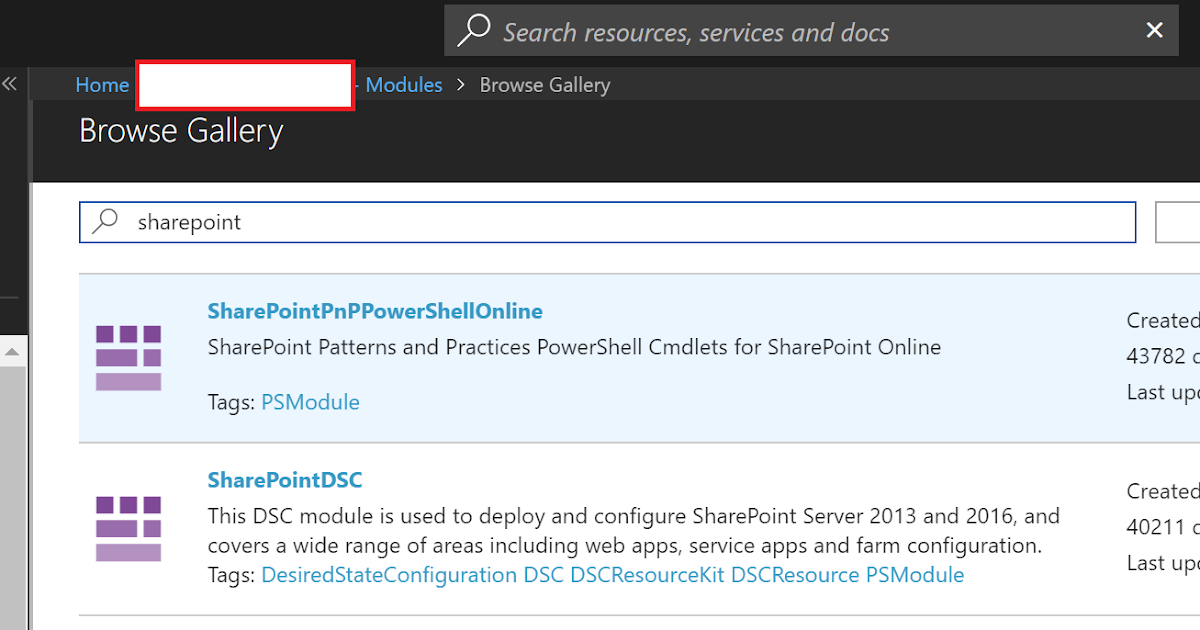Screen dimensions: 1200x630
Task: Clear the top search with the X icon
Action: coord(1155,30)
